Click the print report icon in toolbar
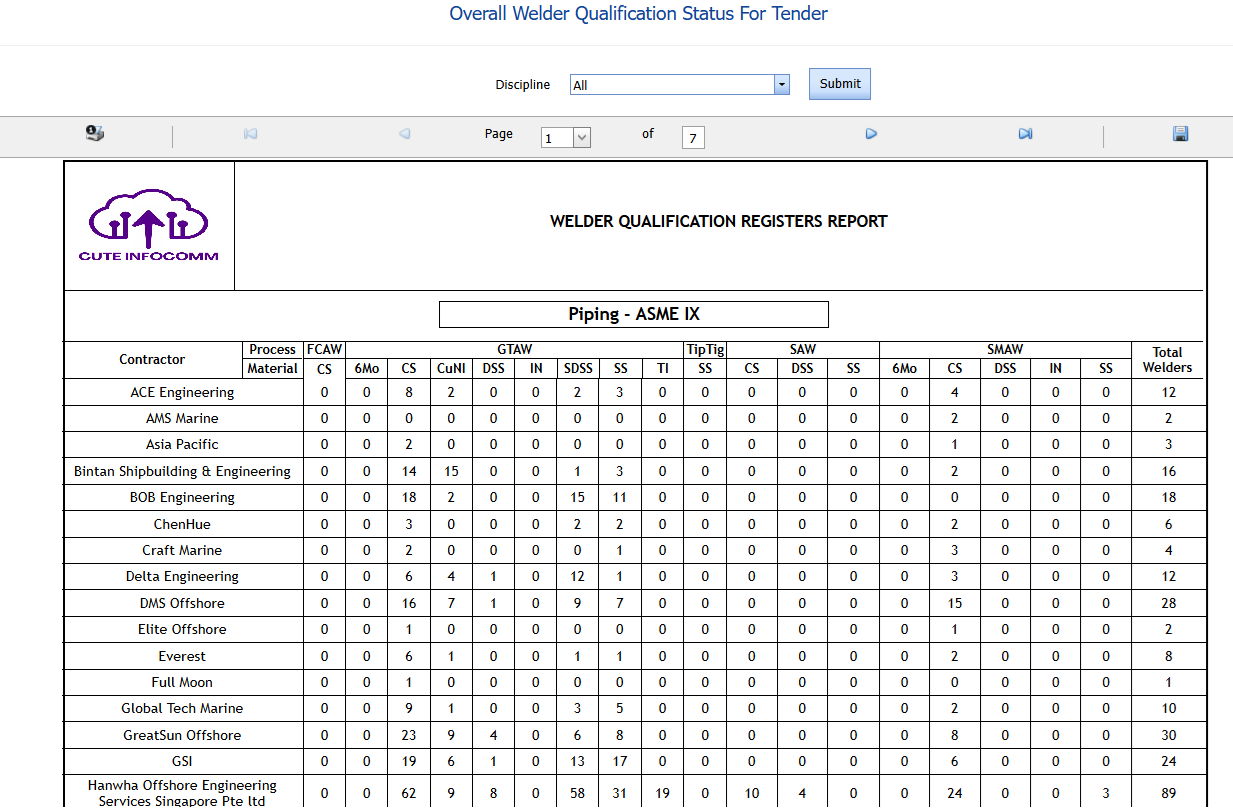Screen dimensions: 1233x809 tap(95, 134)
